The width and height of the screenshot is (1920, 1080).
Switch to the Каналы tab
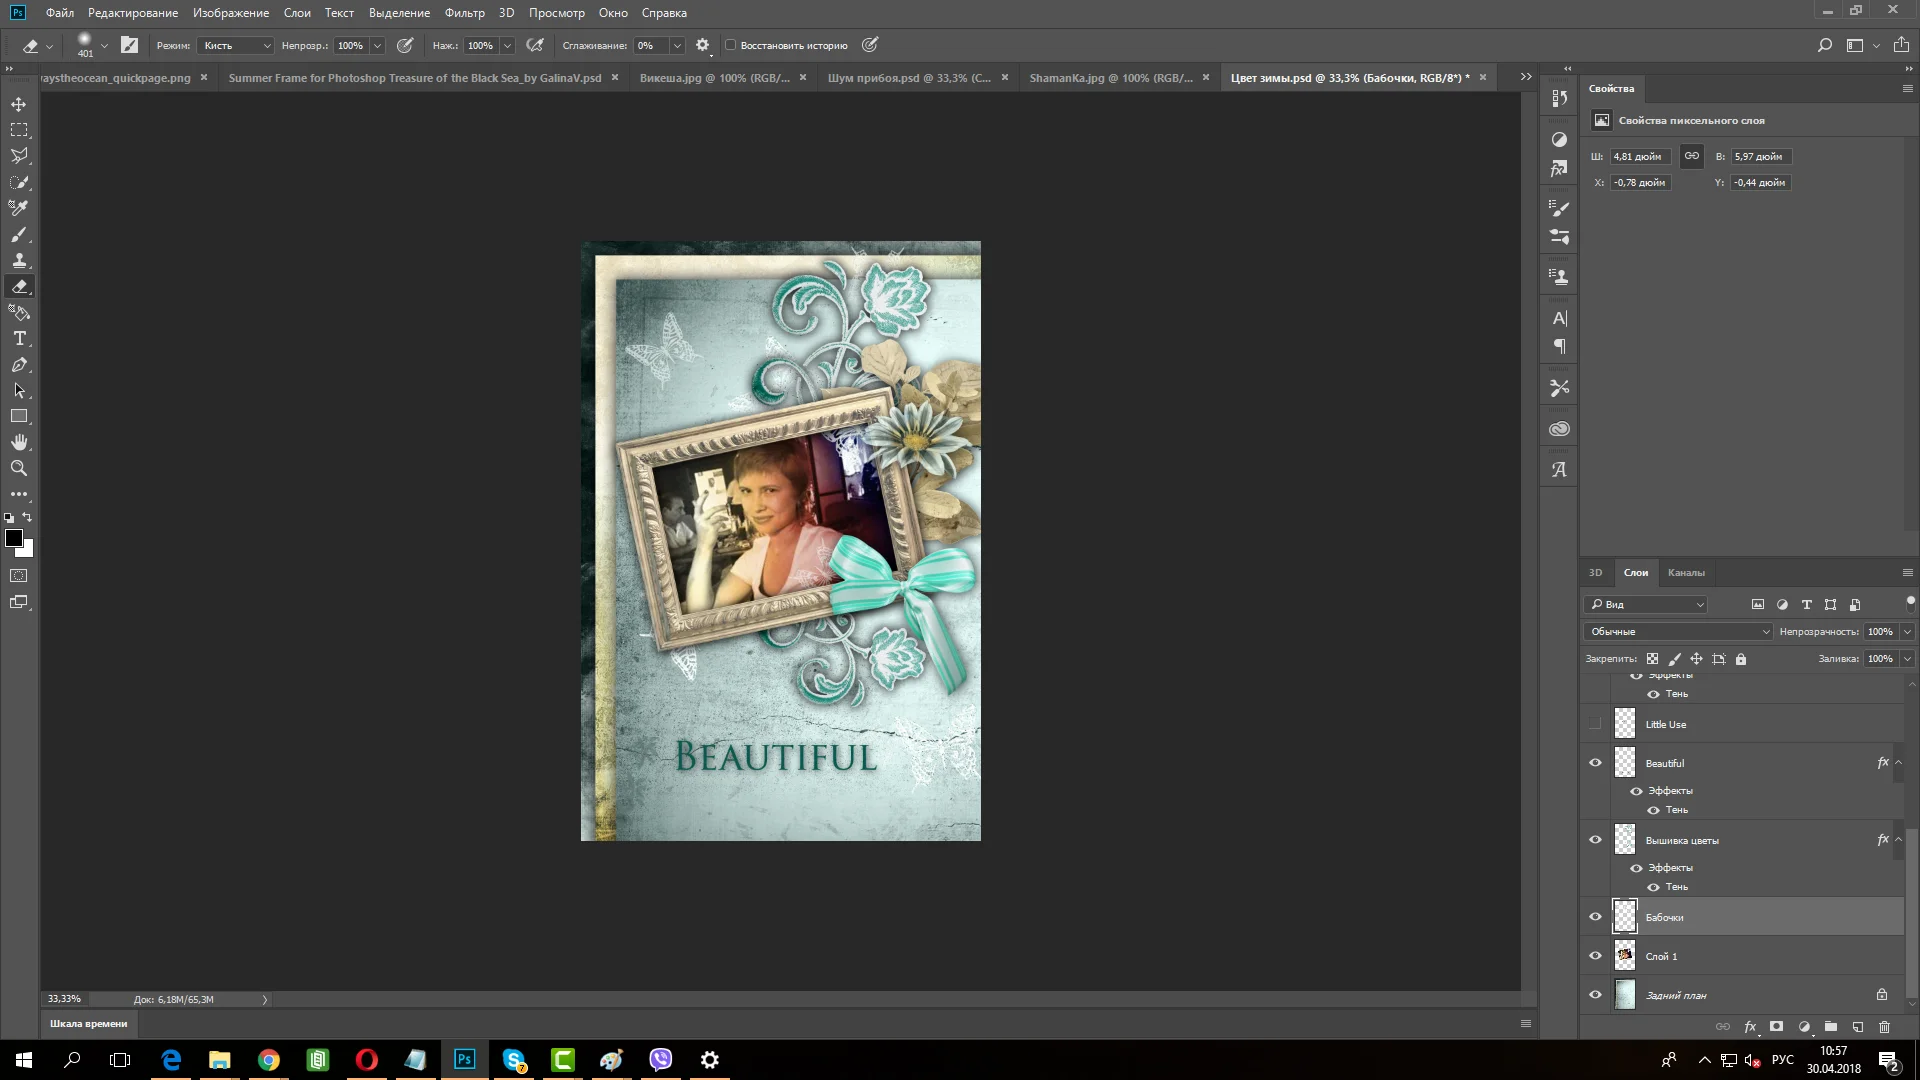pyautogui.click(x=1686, y=573)
